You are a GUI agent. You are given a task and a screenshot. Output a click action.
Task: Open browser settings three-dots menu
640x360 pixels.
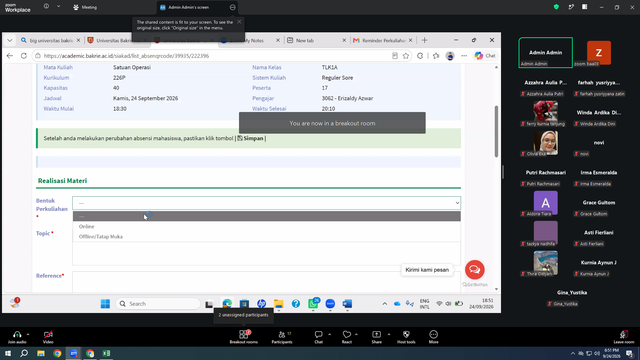[464, 56]
